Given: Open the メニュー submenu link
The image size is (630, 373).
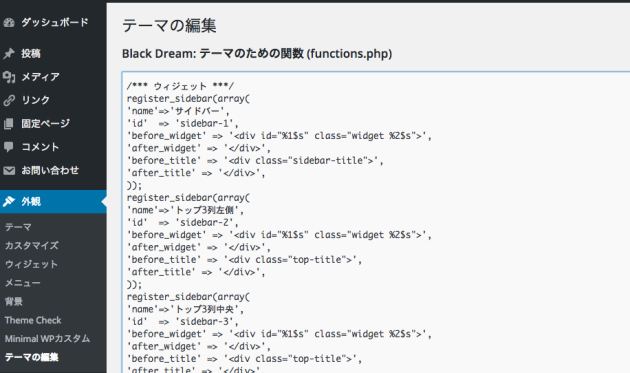Looking at the screenshot, I should [x=22, y=283].
